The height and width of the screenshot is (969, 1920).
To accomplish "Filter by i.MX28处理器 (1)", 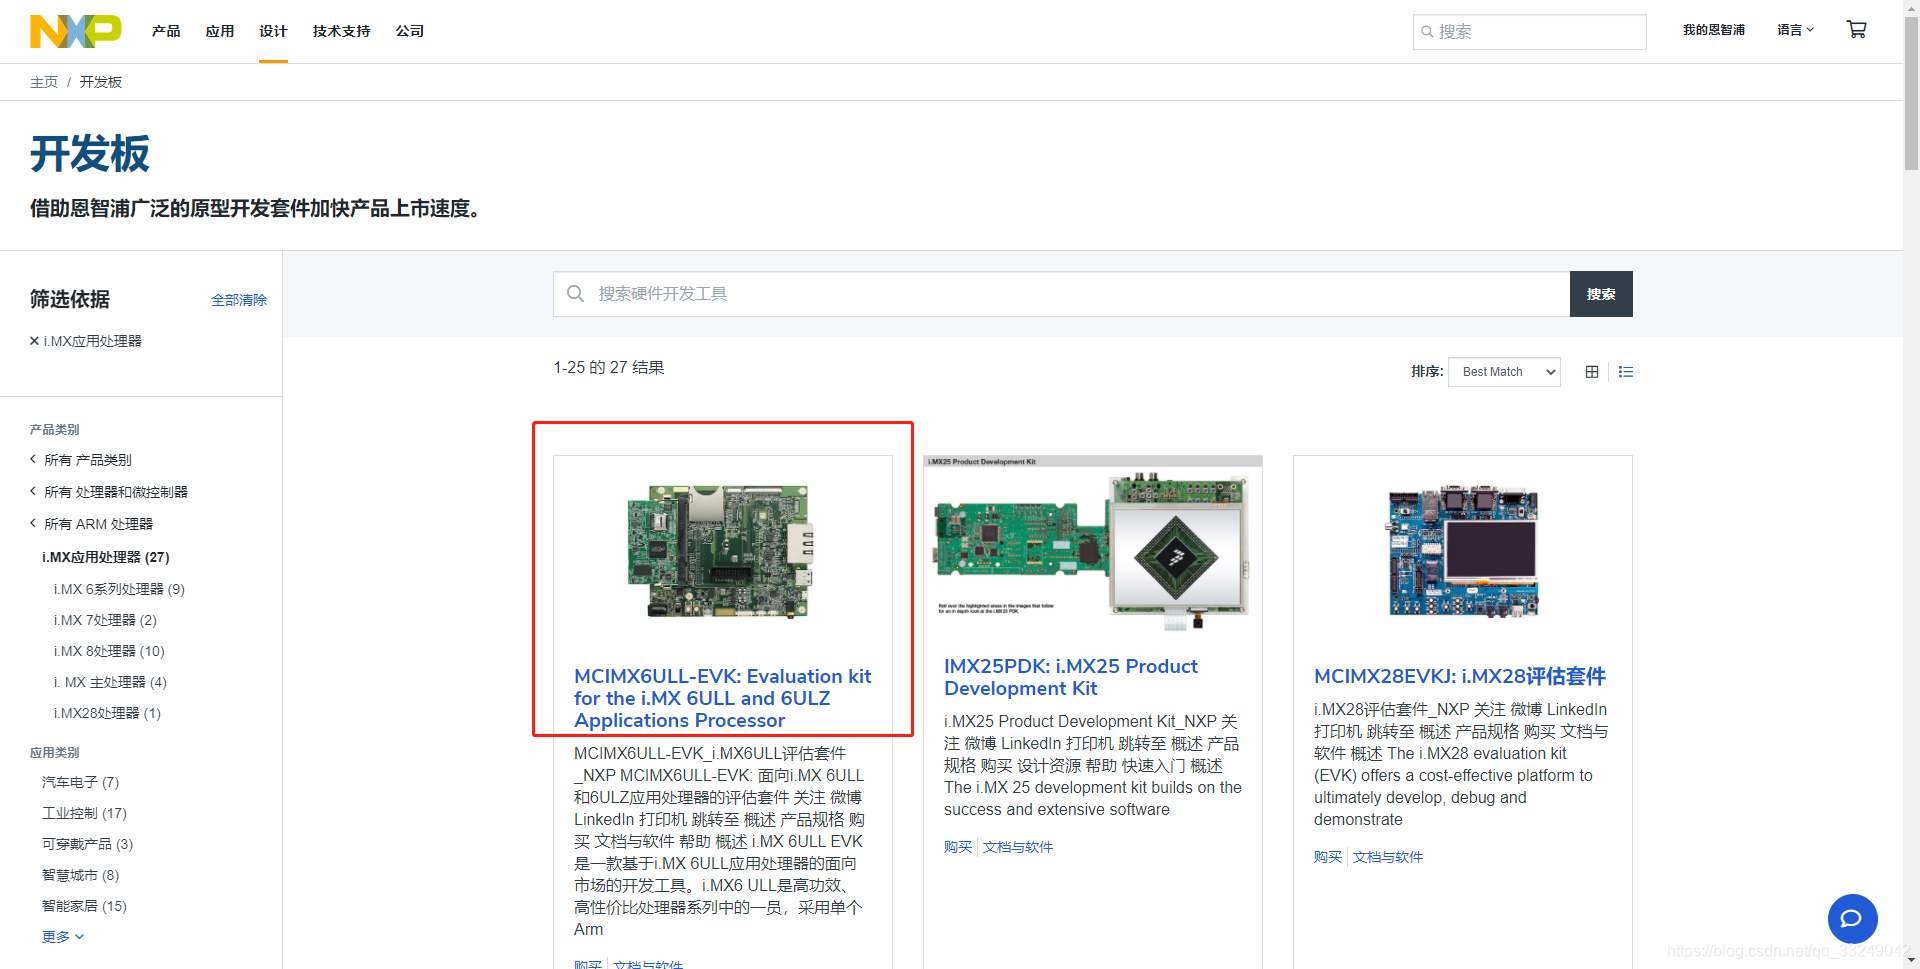I will 107,713.
